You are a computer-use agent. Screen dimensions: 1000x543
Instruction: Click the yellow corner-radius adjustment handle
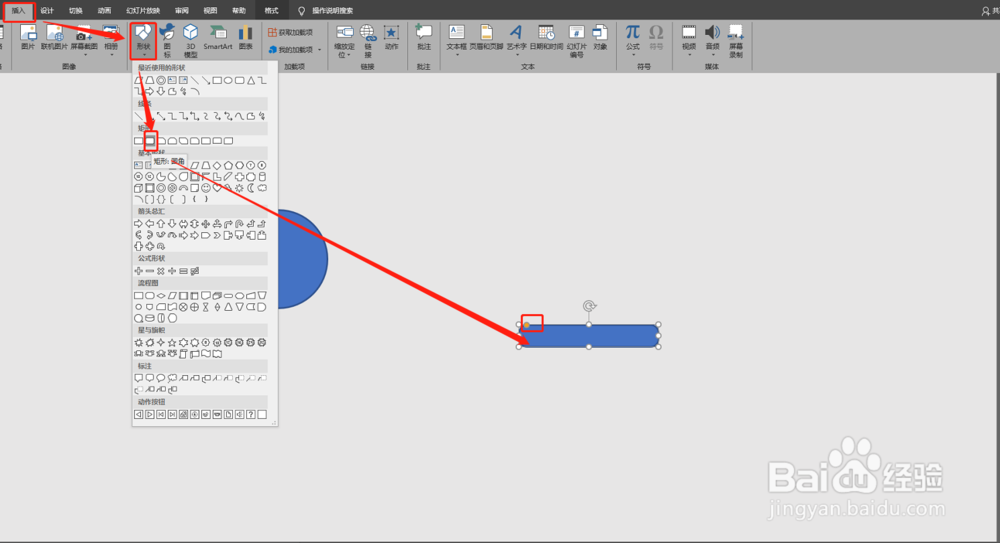pyautogui.click(x=527, y=325)
